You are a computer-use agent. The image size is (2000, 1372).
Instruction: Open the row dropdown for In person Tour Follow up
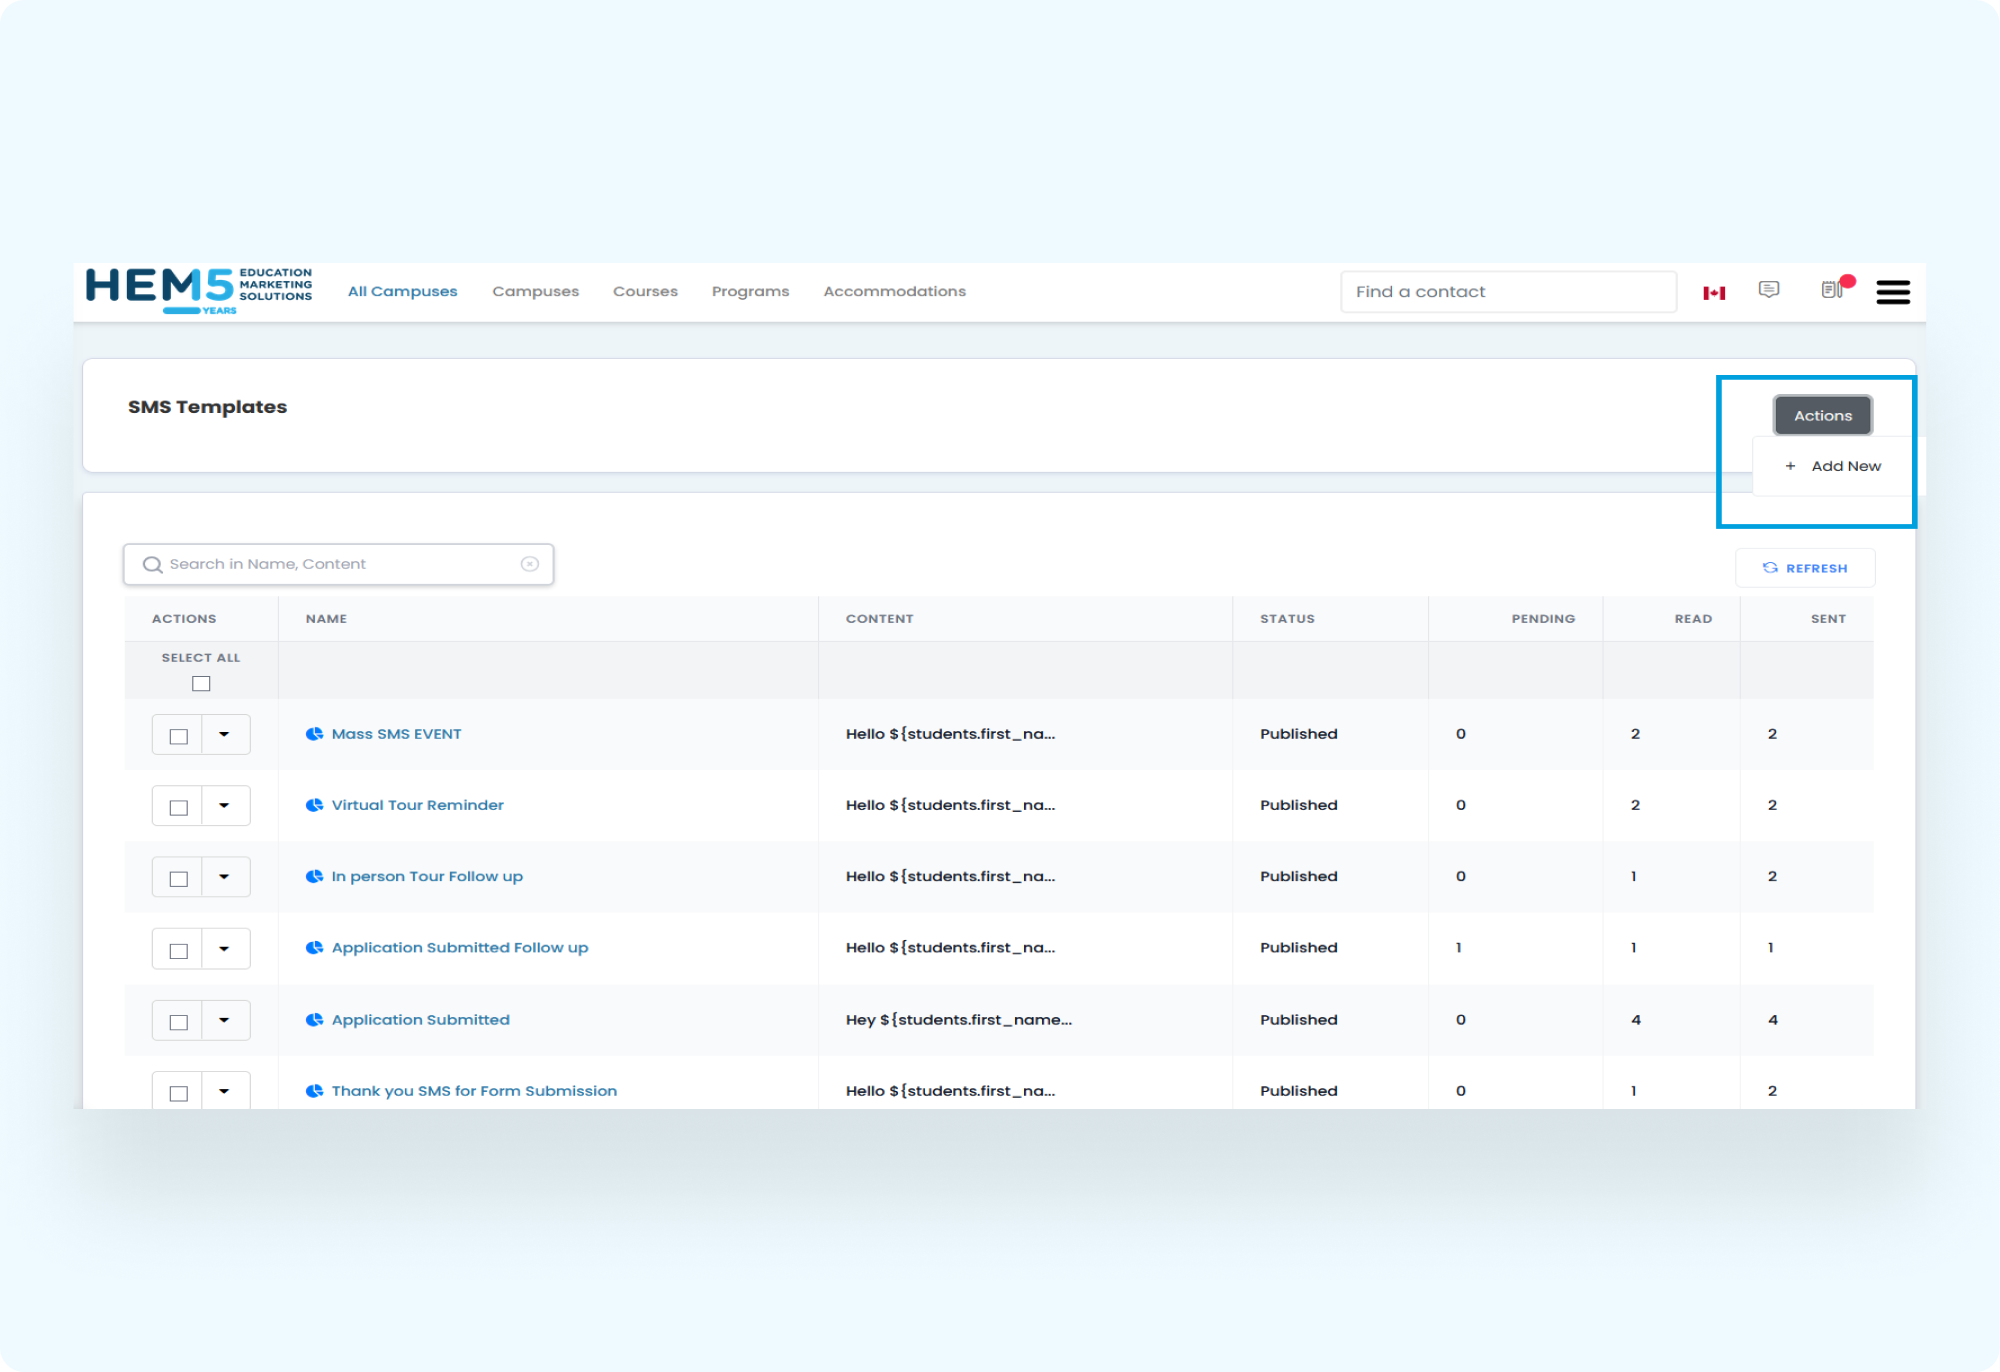pyautogui.click(x=224, y=877)
